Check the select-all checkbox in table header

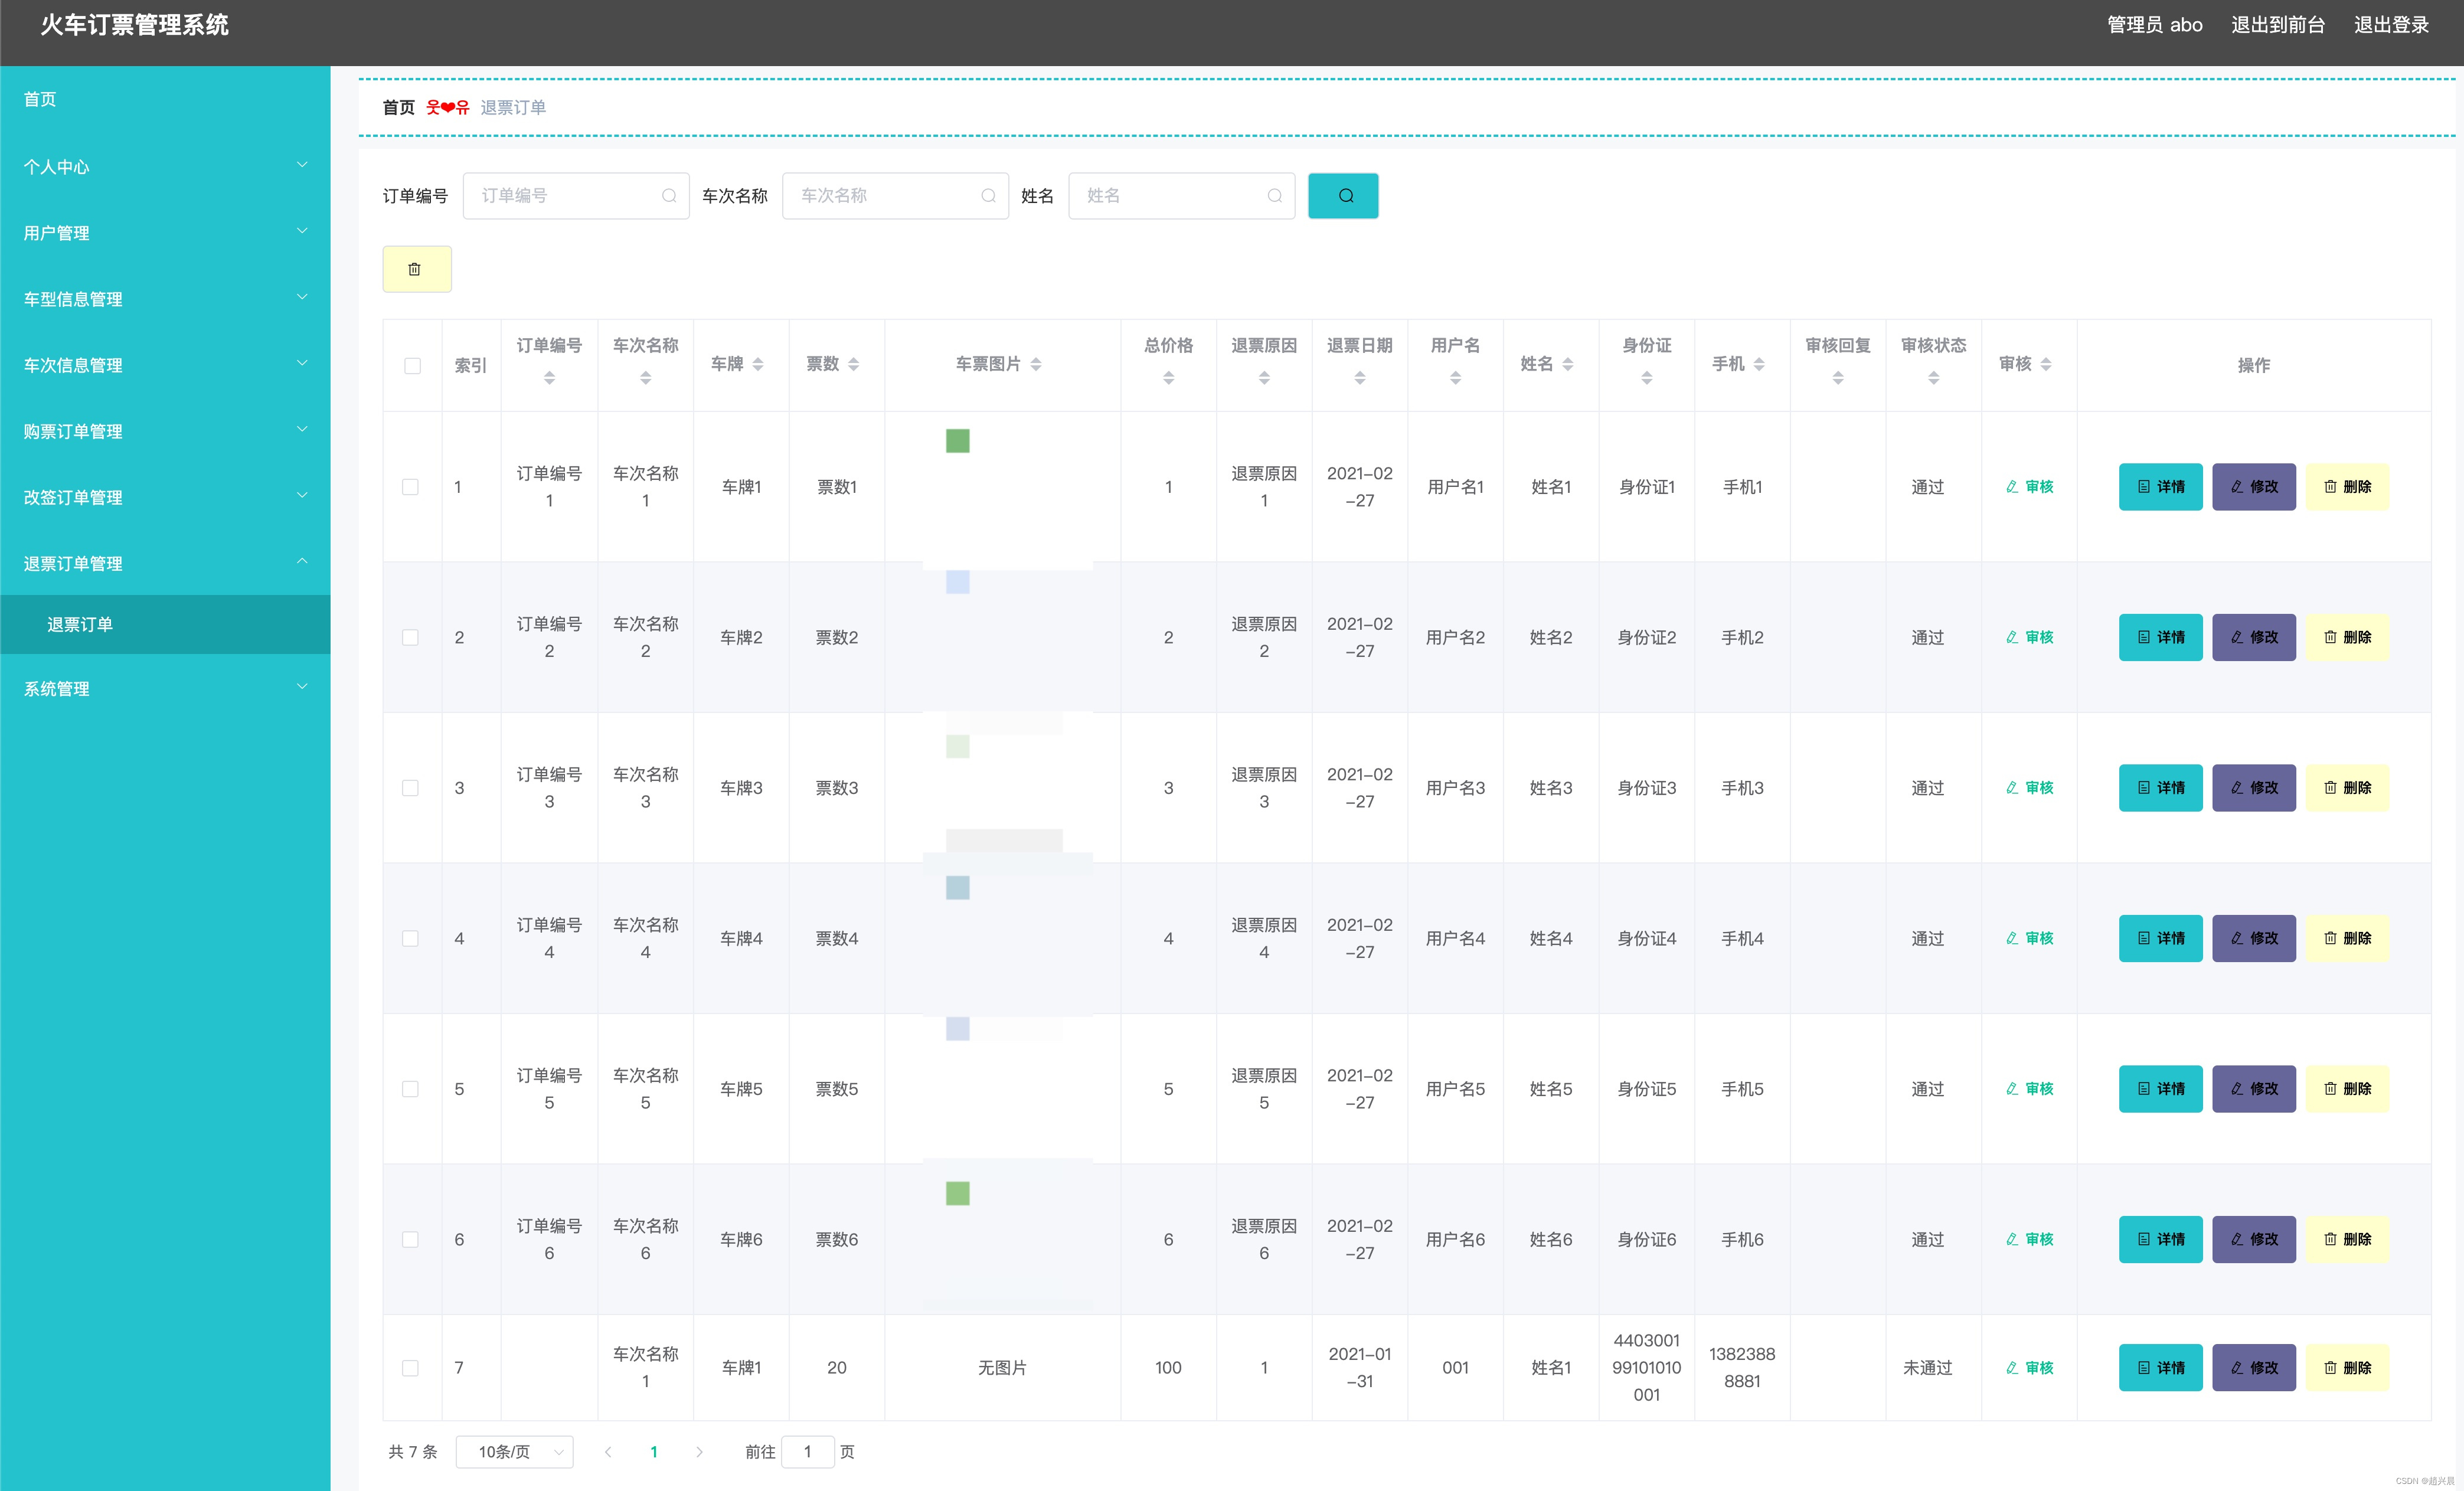(x=412, y=365)
